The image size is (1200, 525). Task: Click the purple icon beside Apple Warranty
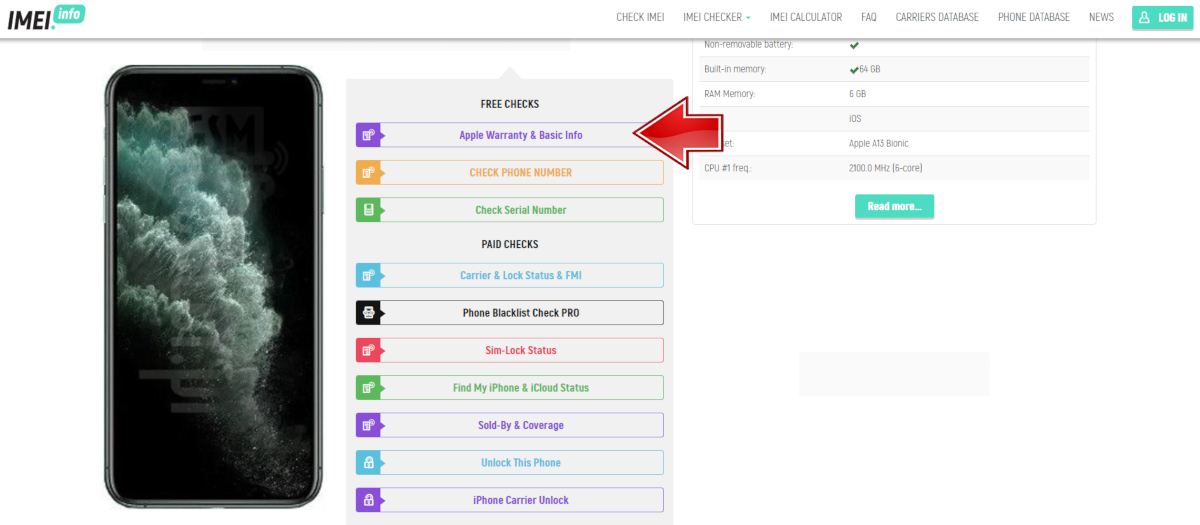click(x=368, y=135)
